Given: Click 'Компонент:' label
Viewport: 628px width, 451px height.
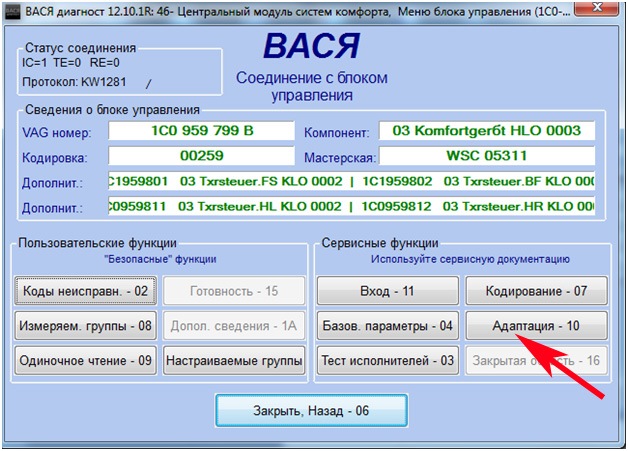Looking at the screenshot, I should (336, 133).
